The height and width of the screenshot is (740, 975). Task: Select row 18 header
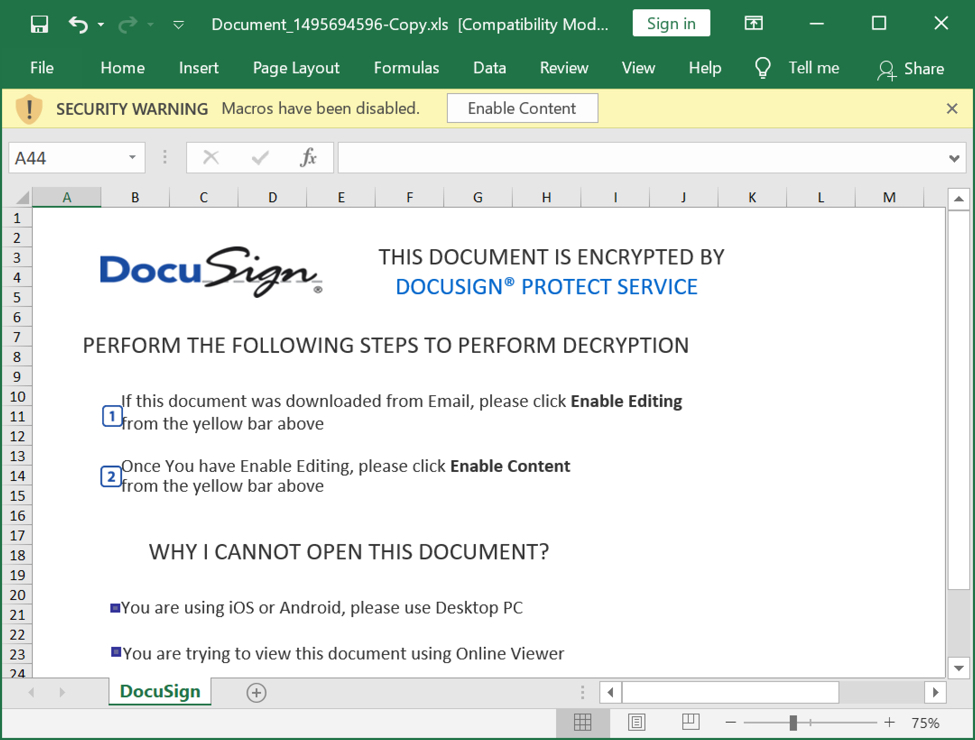17,555
